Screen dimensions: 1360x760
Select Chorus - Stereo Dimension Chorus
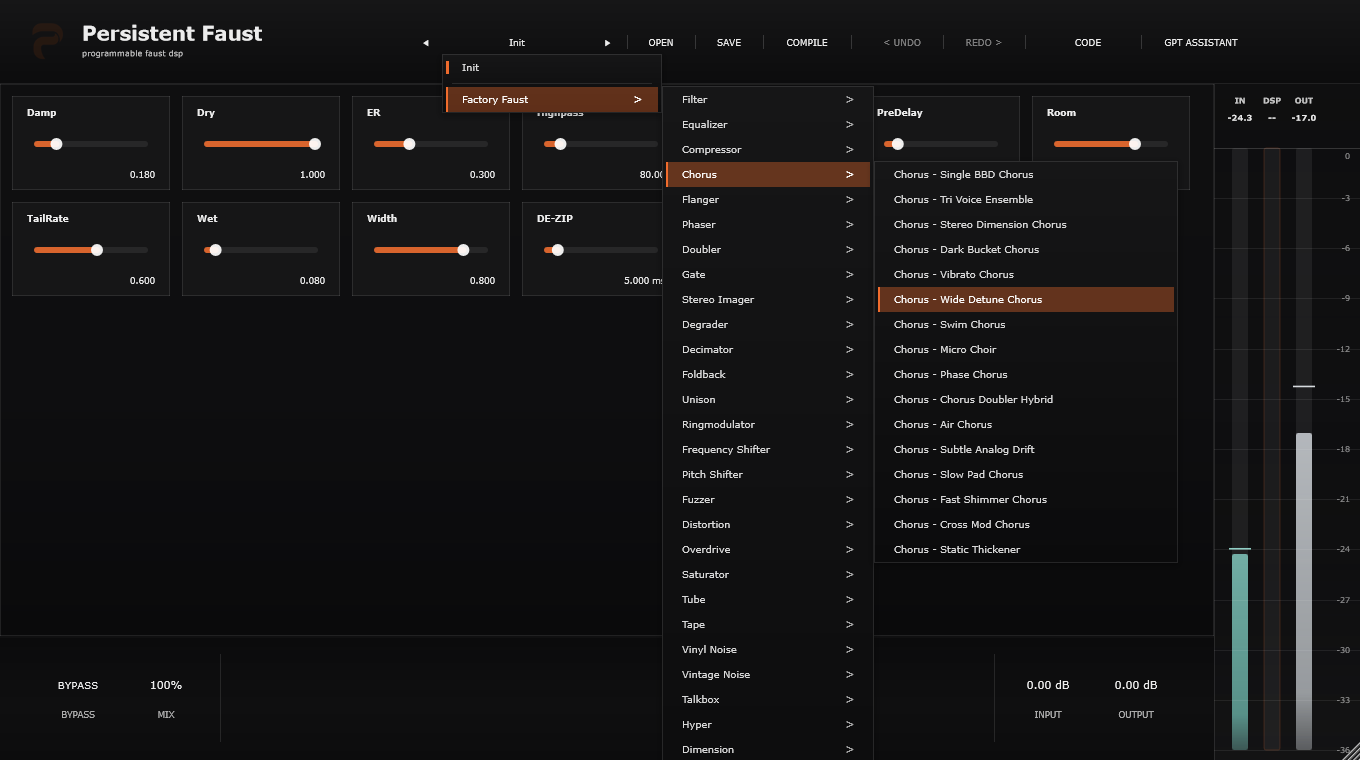(x=1026, y=225)
